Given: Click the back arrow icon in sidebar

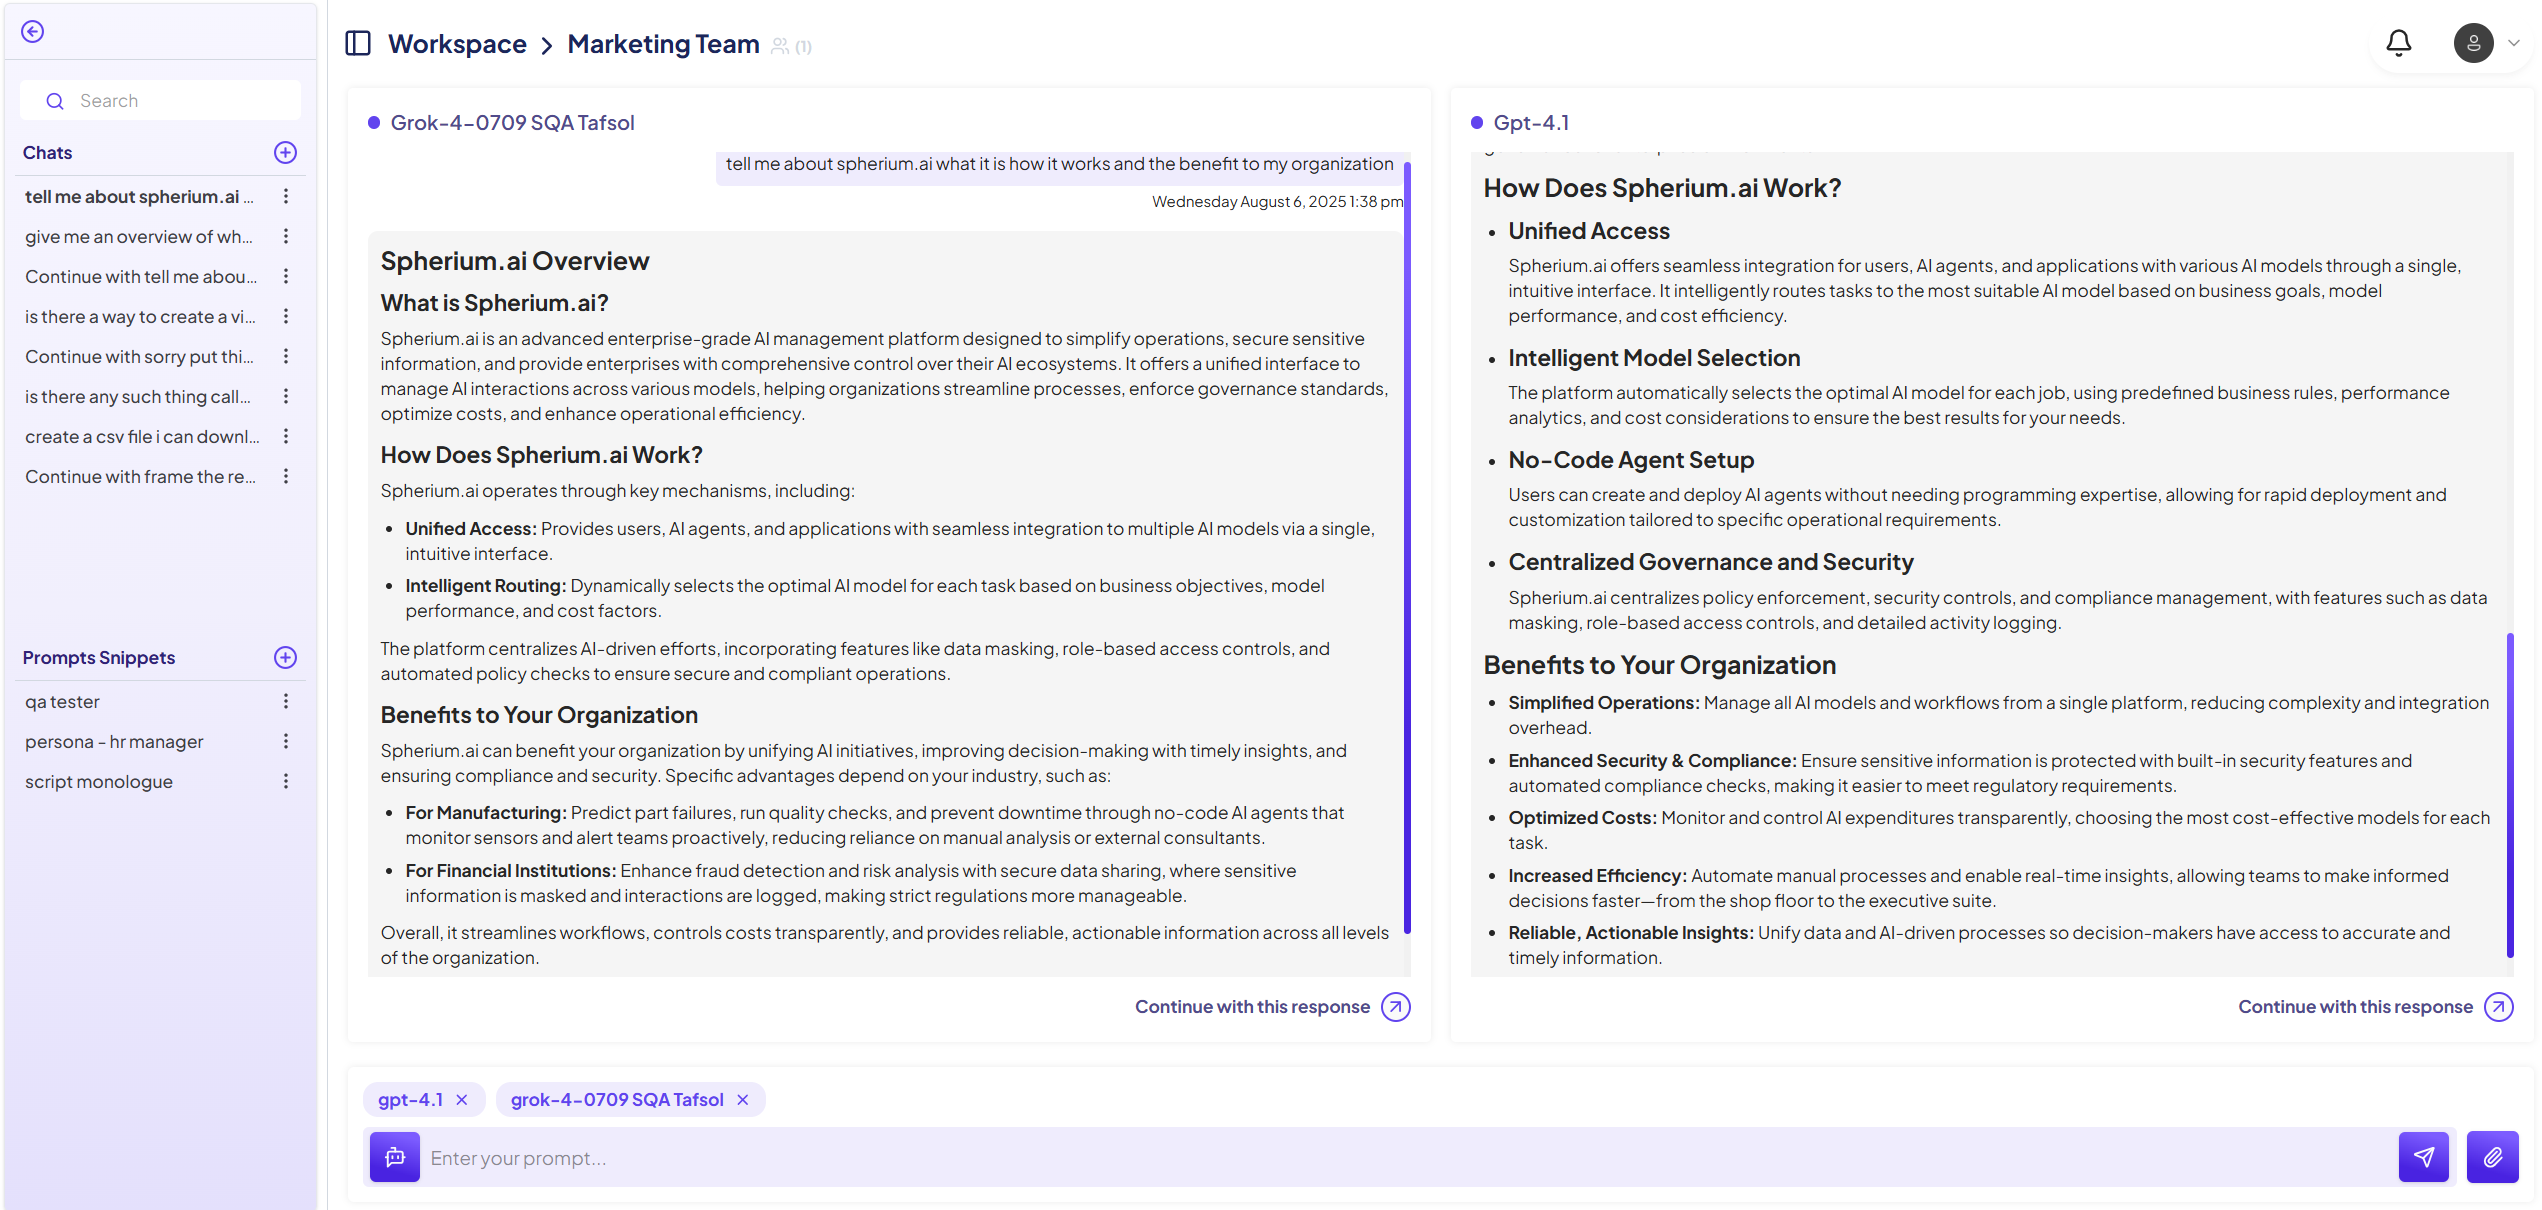Looking at the screenshot, I should (x=33, y=32).
